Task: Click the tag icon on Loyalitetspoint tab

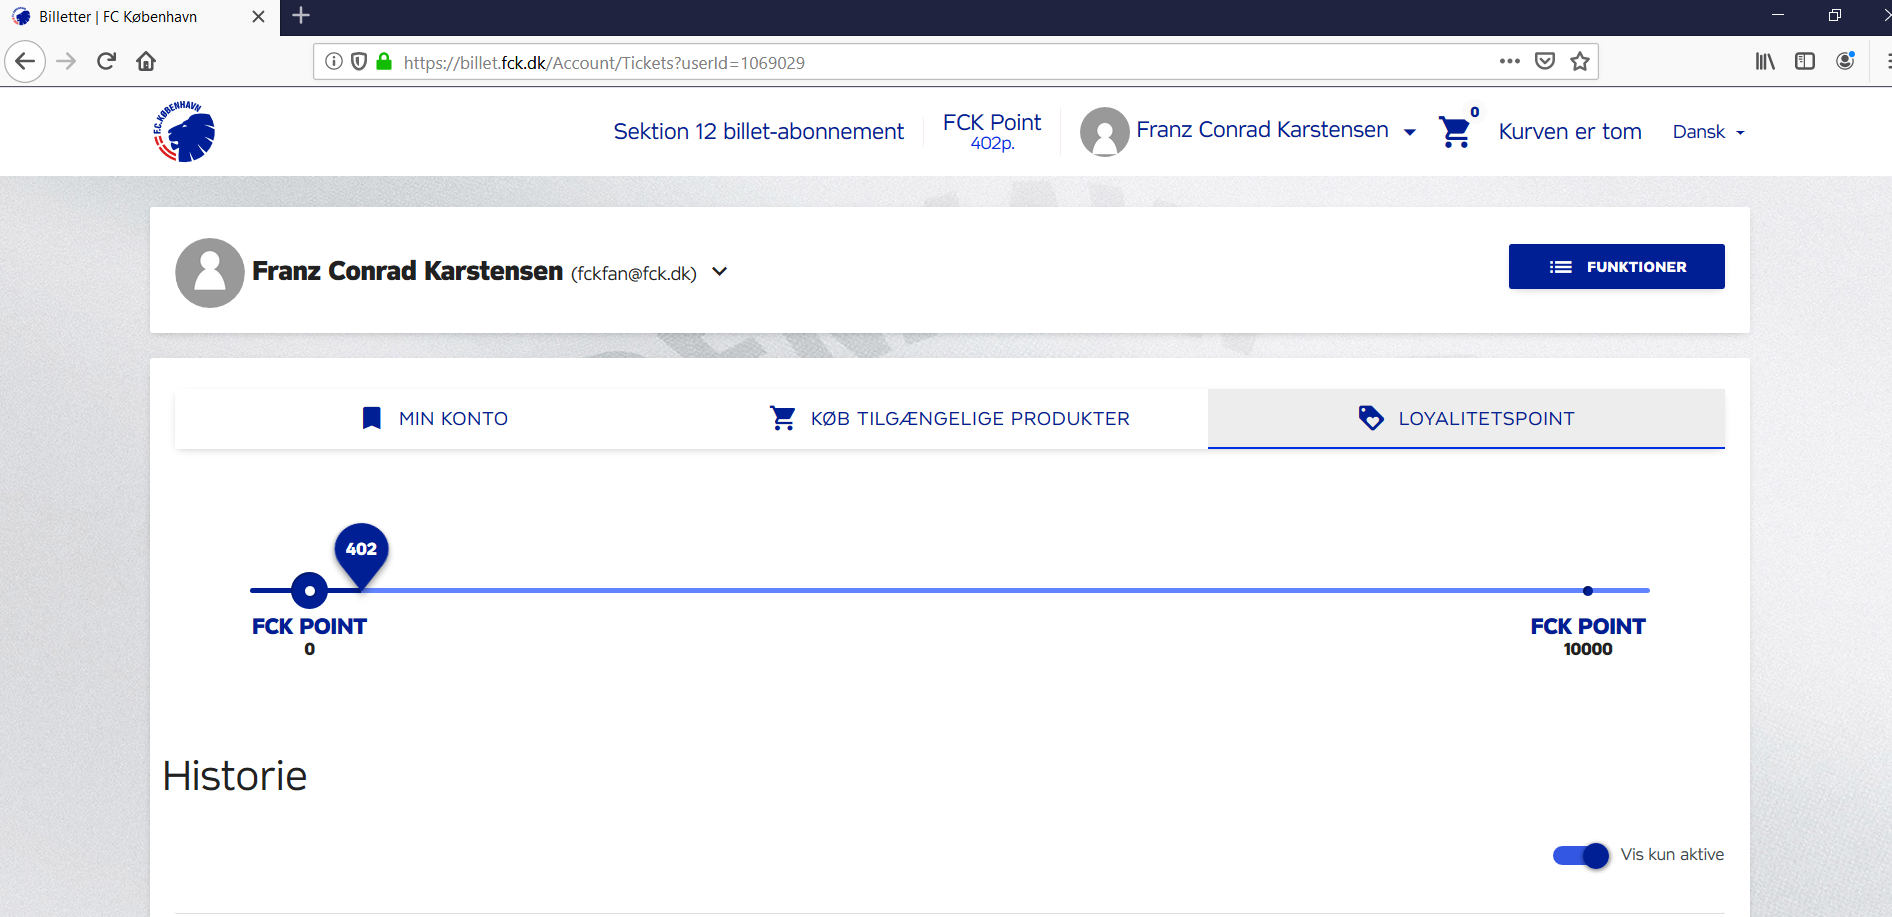Action: pos(1371,418)
